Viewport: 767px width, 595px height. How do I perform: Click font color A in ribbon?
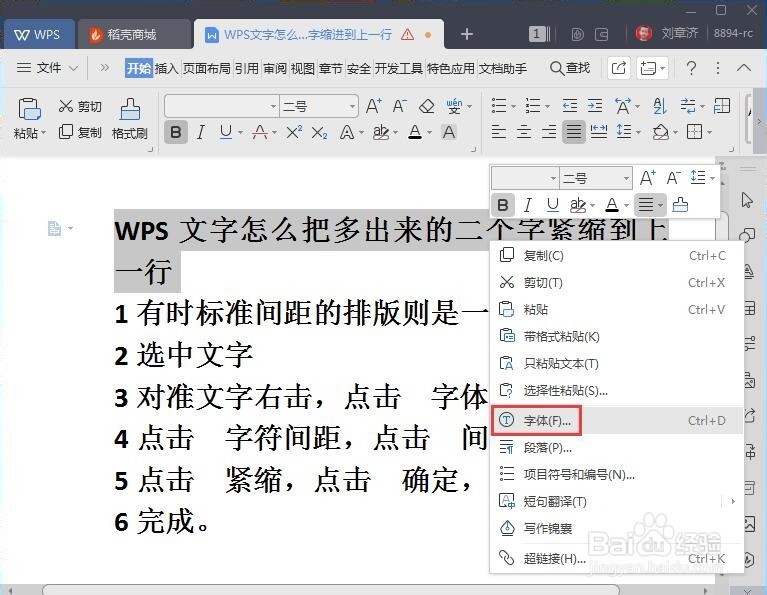point(415,132)
